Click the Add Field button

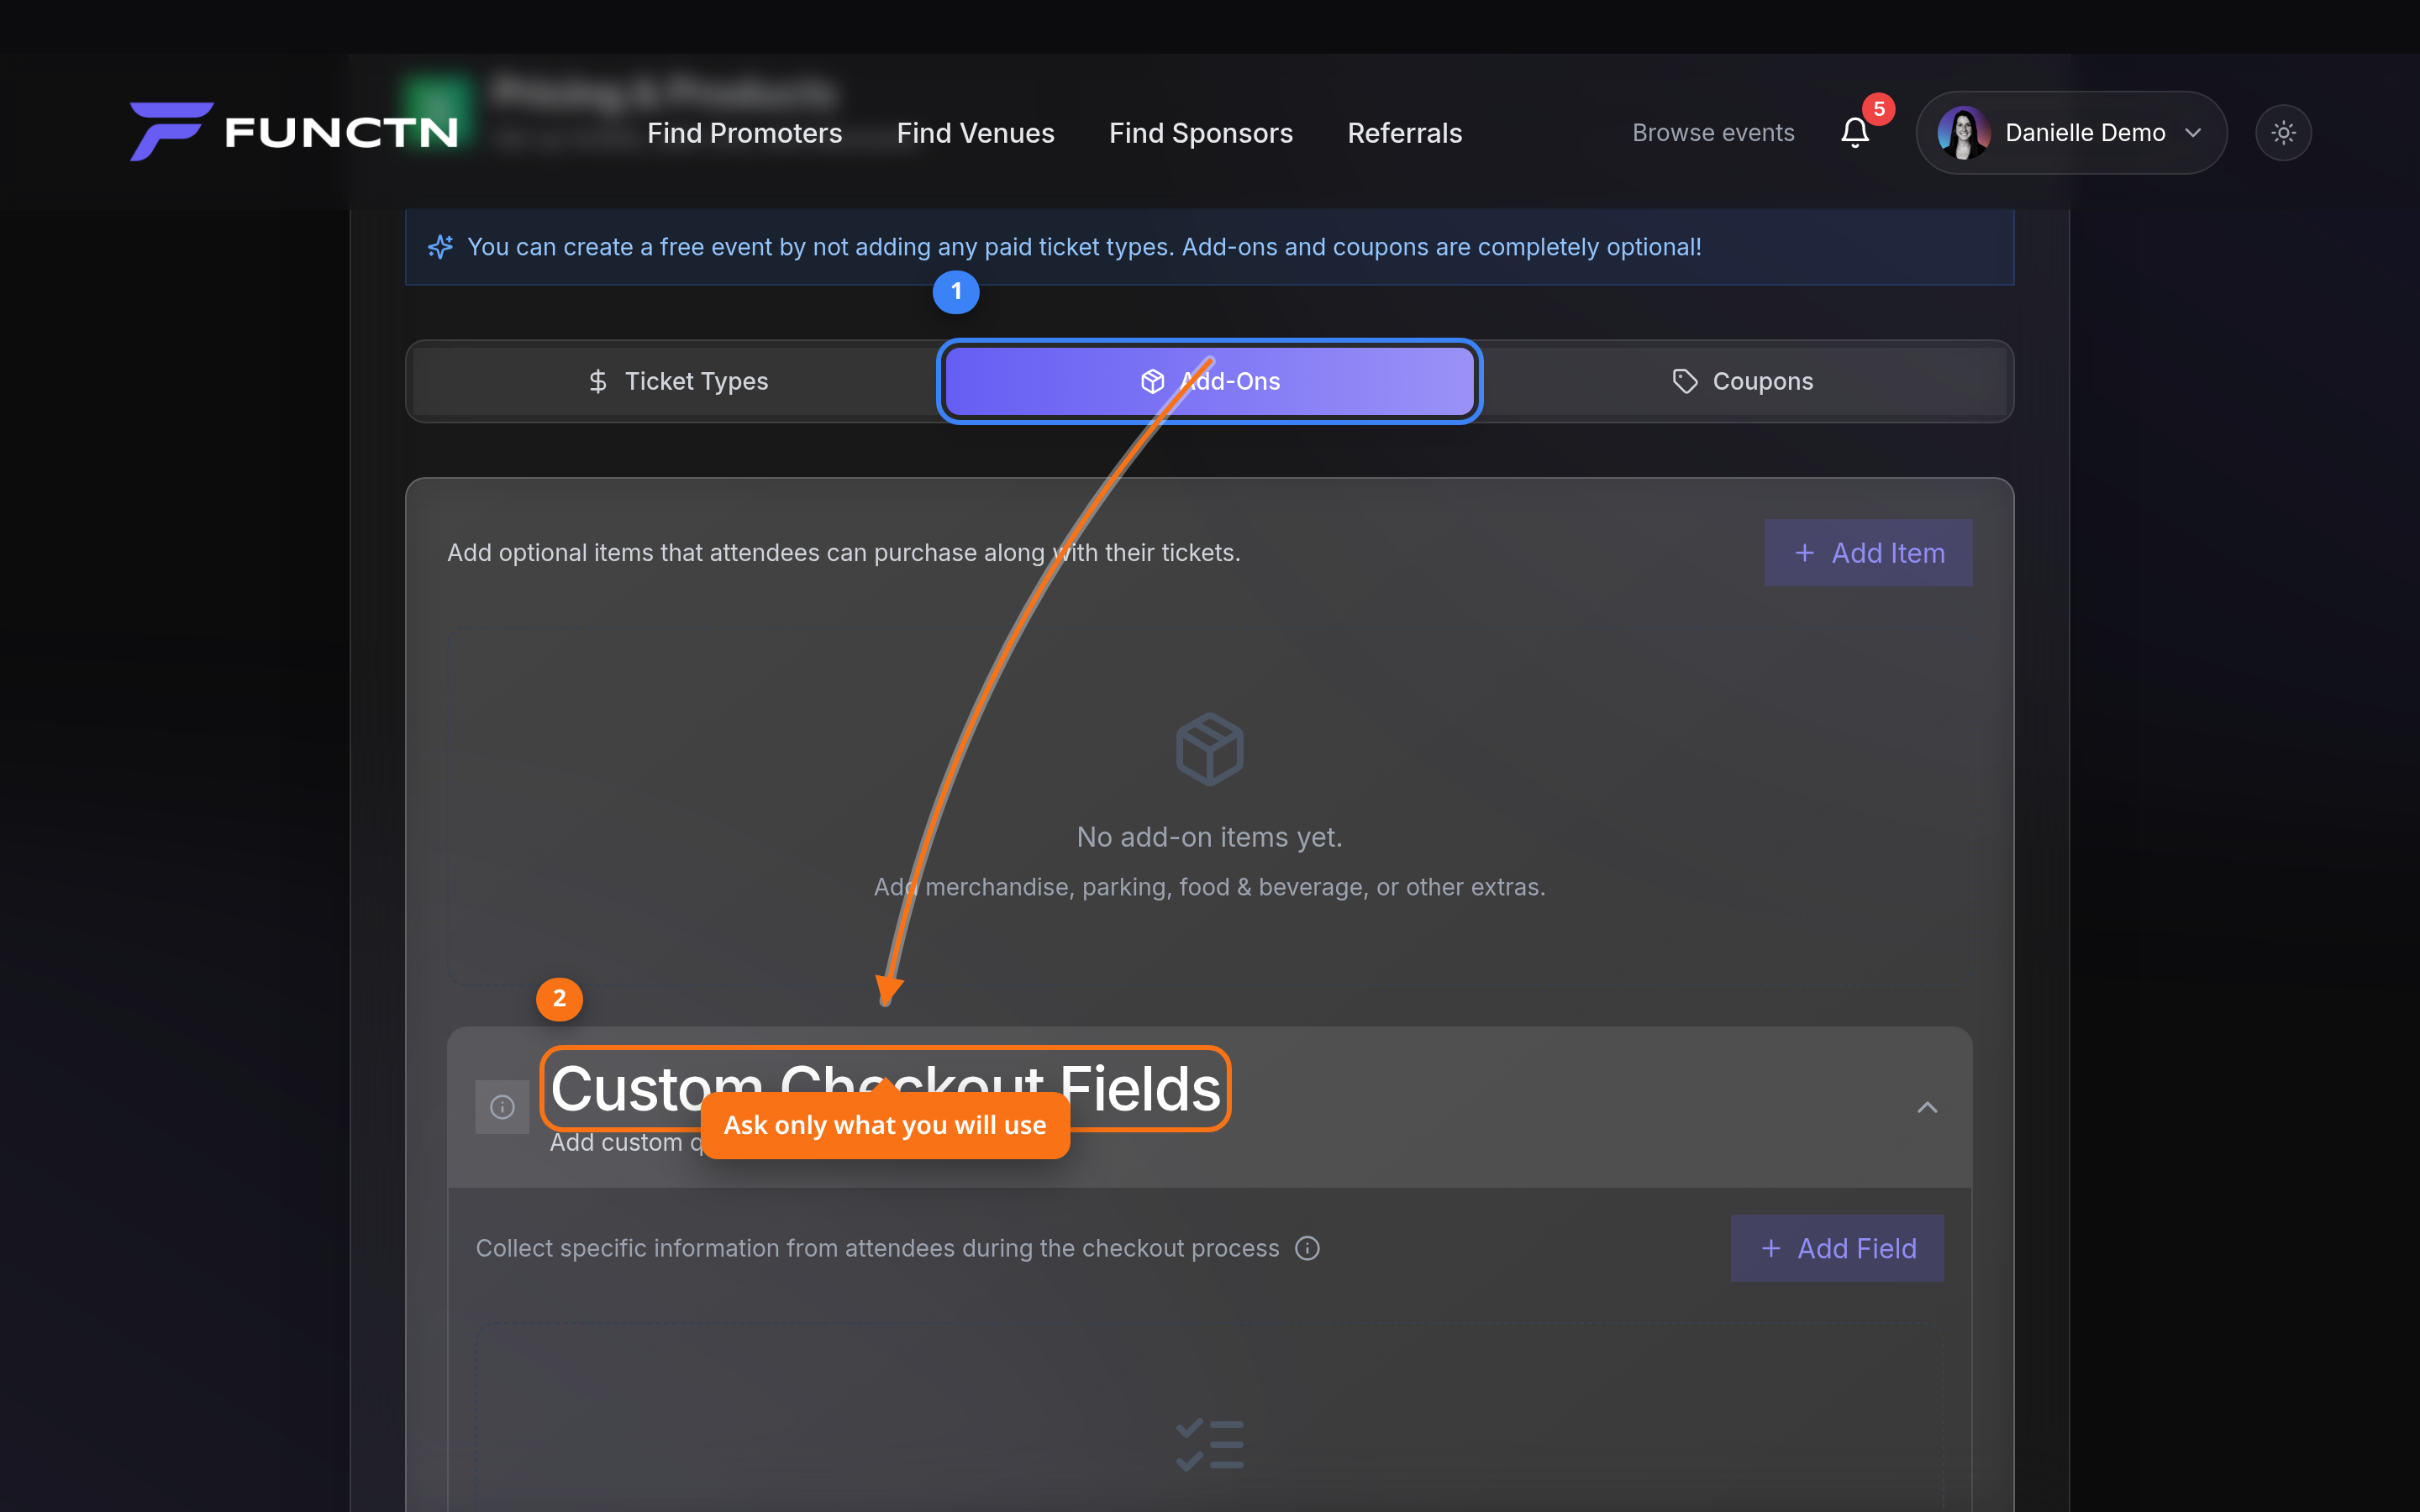1837,1248
